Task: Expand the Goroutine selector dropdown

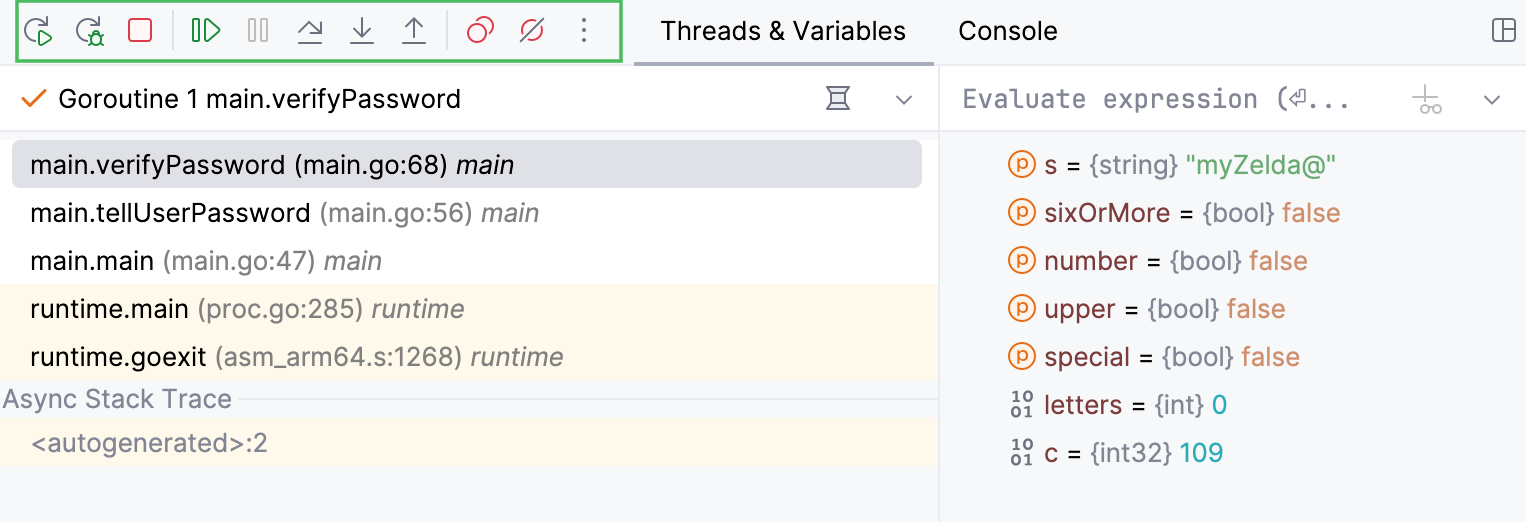Action: (x=904, y=99)
